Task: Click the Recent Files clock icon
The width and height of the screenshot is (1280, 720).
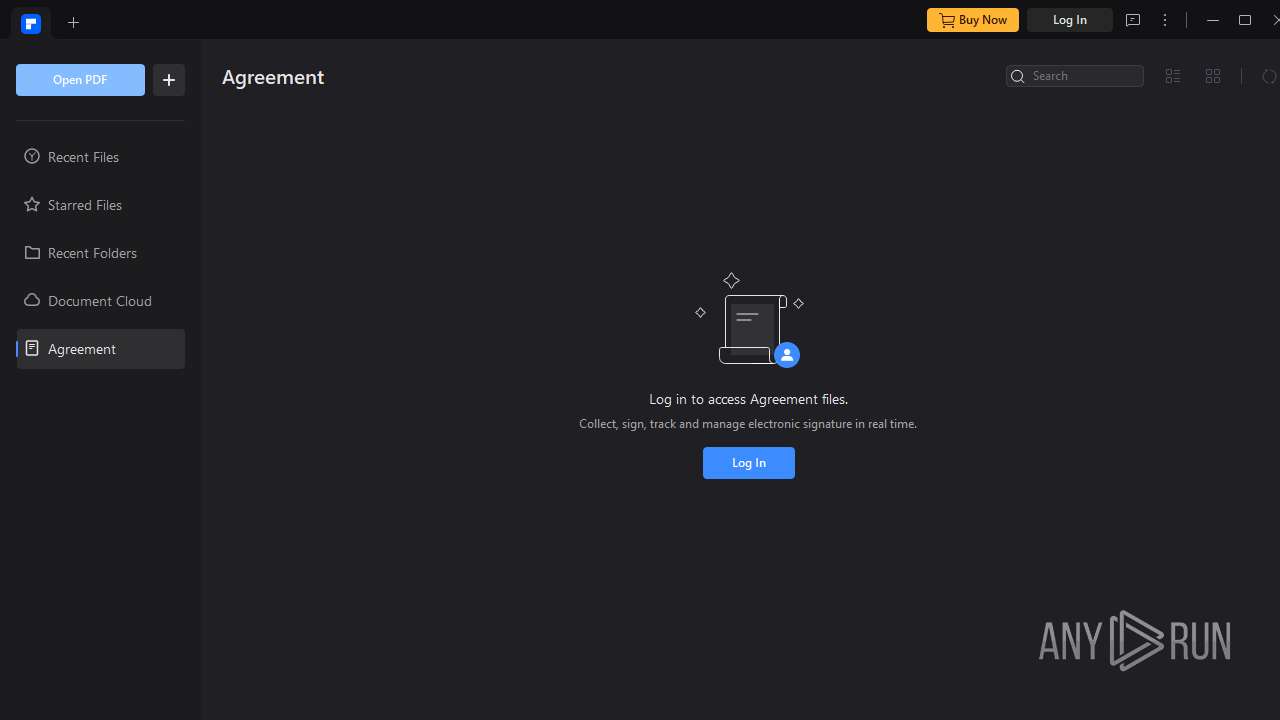Action: [32, 156]
